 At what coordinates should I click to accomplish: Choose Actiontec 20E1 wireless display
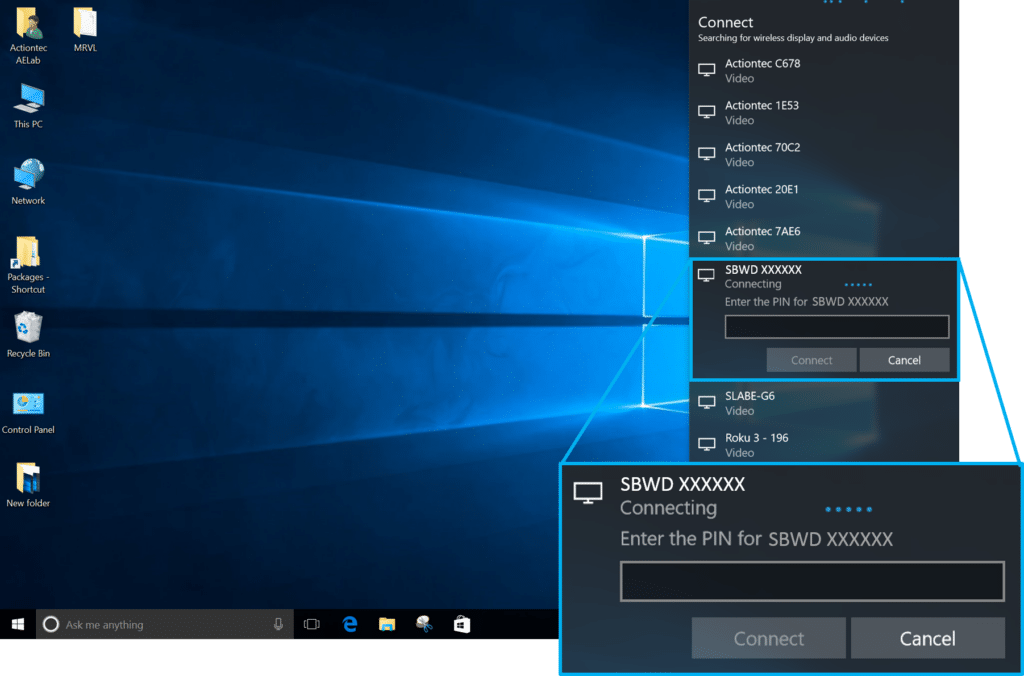(x=824, y=196)
